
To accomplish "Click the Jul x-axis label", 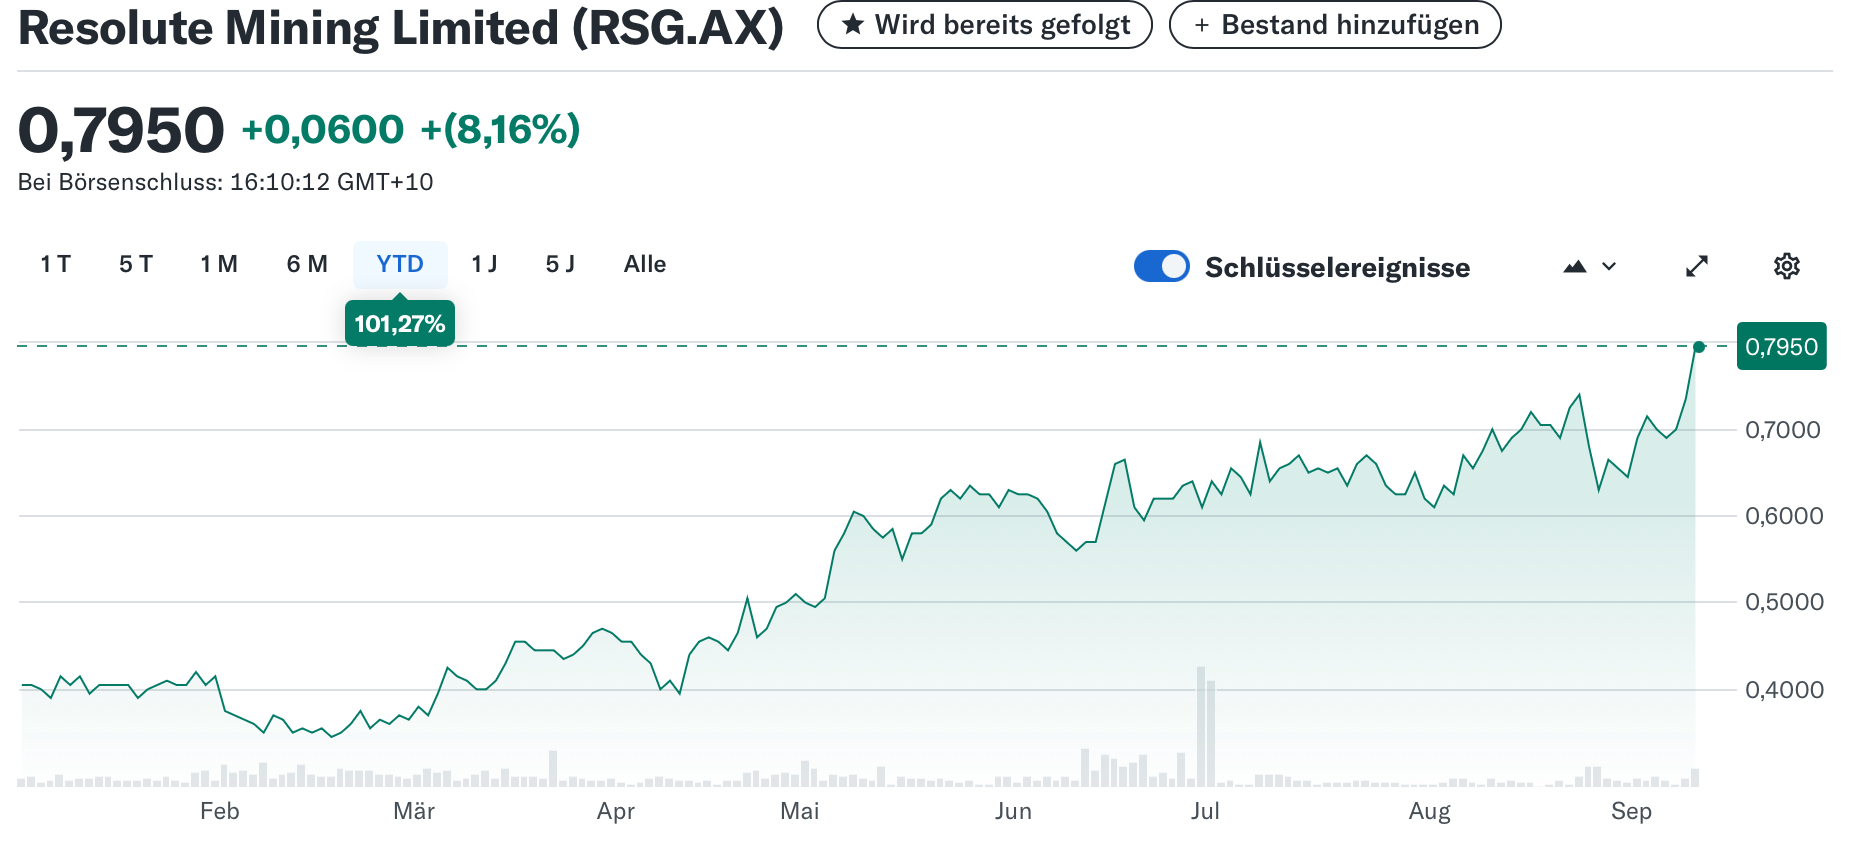I will (1205, 811).
